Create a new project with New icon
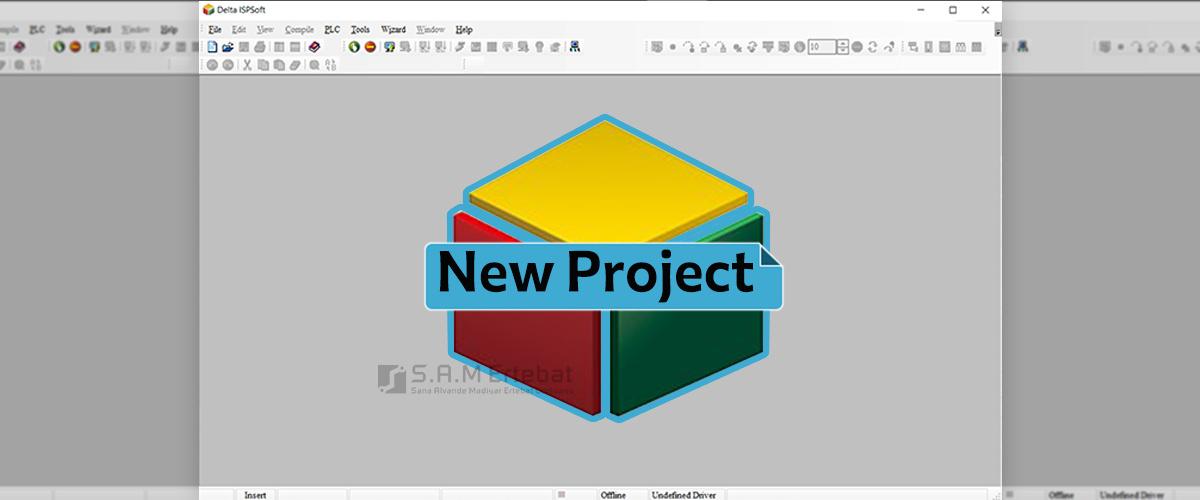The height and width of the screenshot is (500, 1200). pyautogui.click(x=212, y=47)
